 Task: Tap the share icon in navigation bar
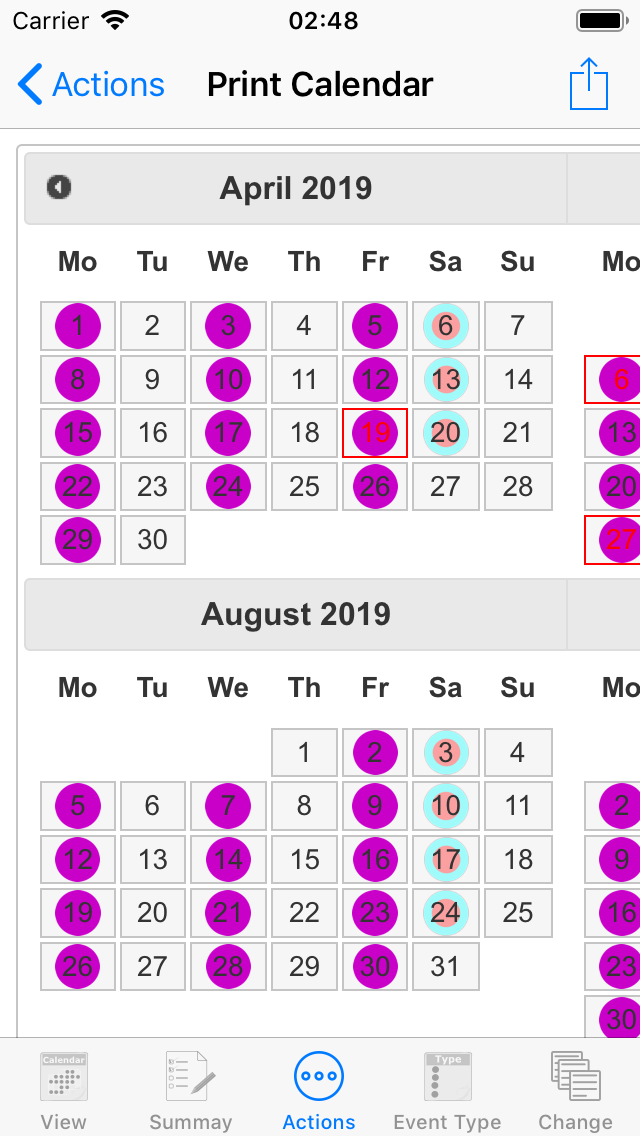(589, 84)
